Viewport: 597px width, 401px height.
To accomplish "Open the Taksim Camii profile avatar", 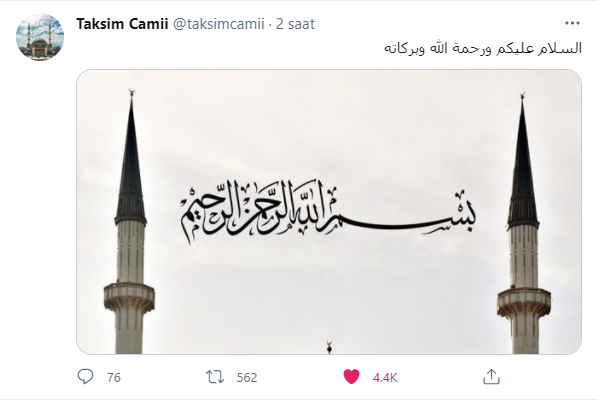I will 40,37.
